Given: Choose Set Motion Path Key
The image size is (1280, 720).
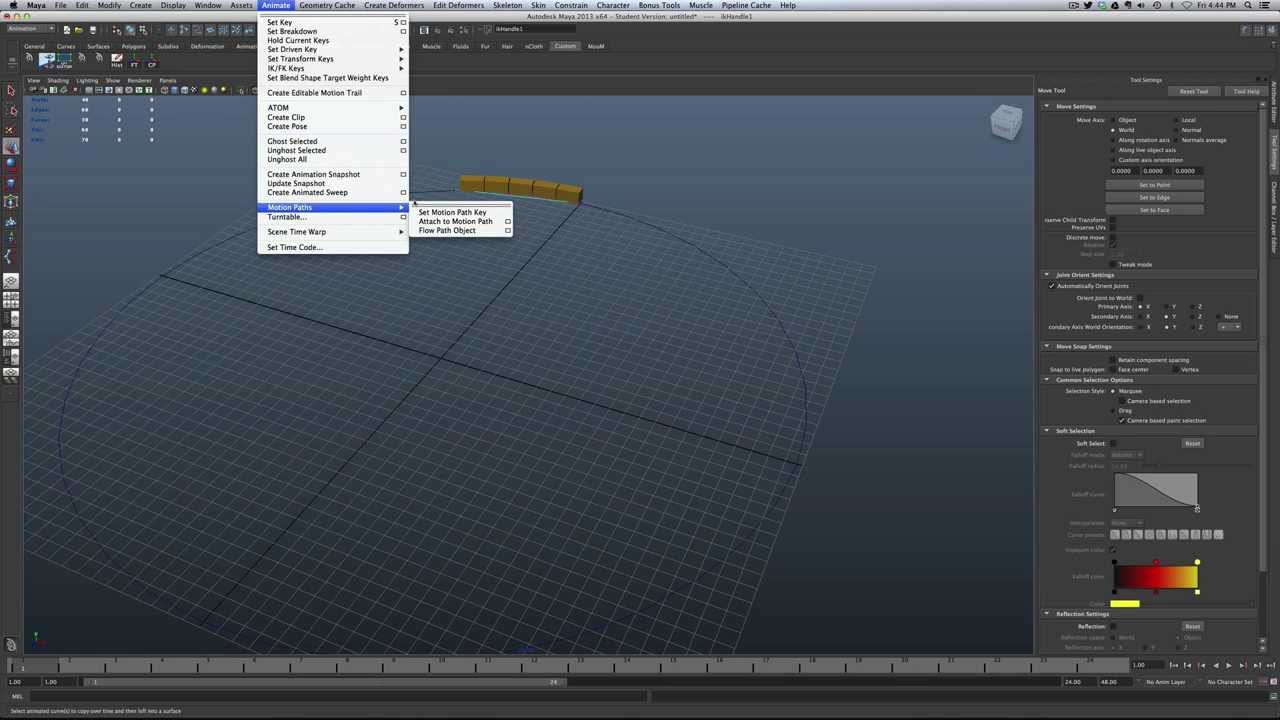Looking at the screenshot, I should 452,213.
